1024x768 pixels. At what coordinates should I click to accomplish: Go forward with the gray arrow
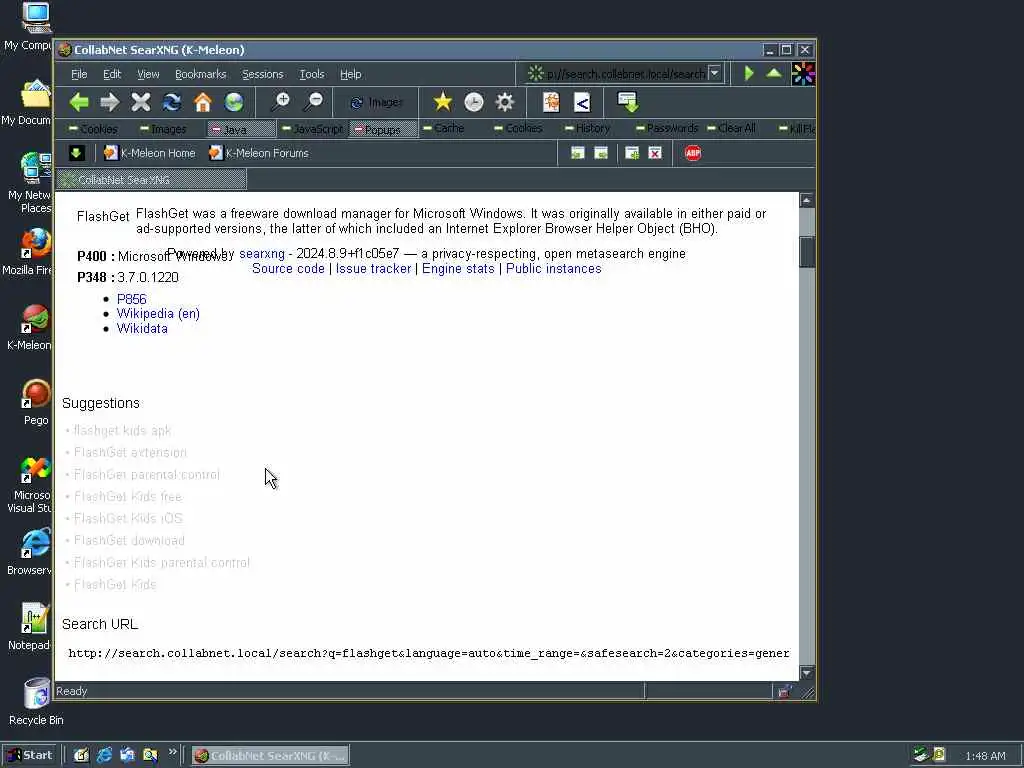click(x=110, y=102)
